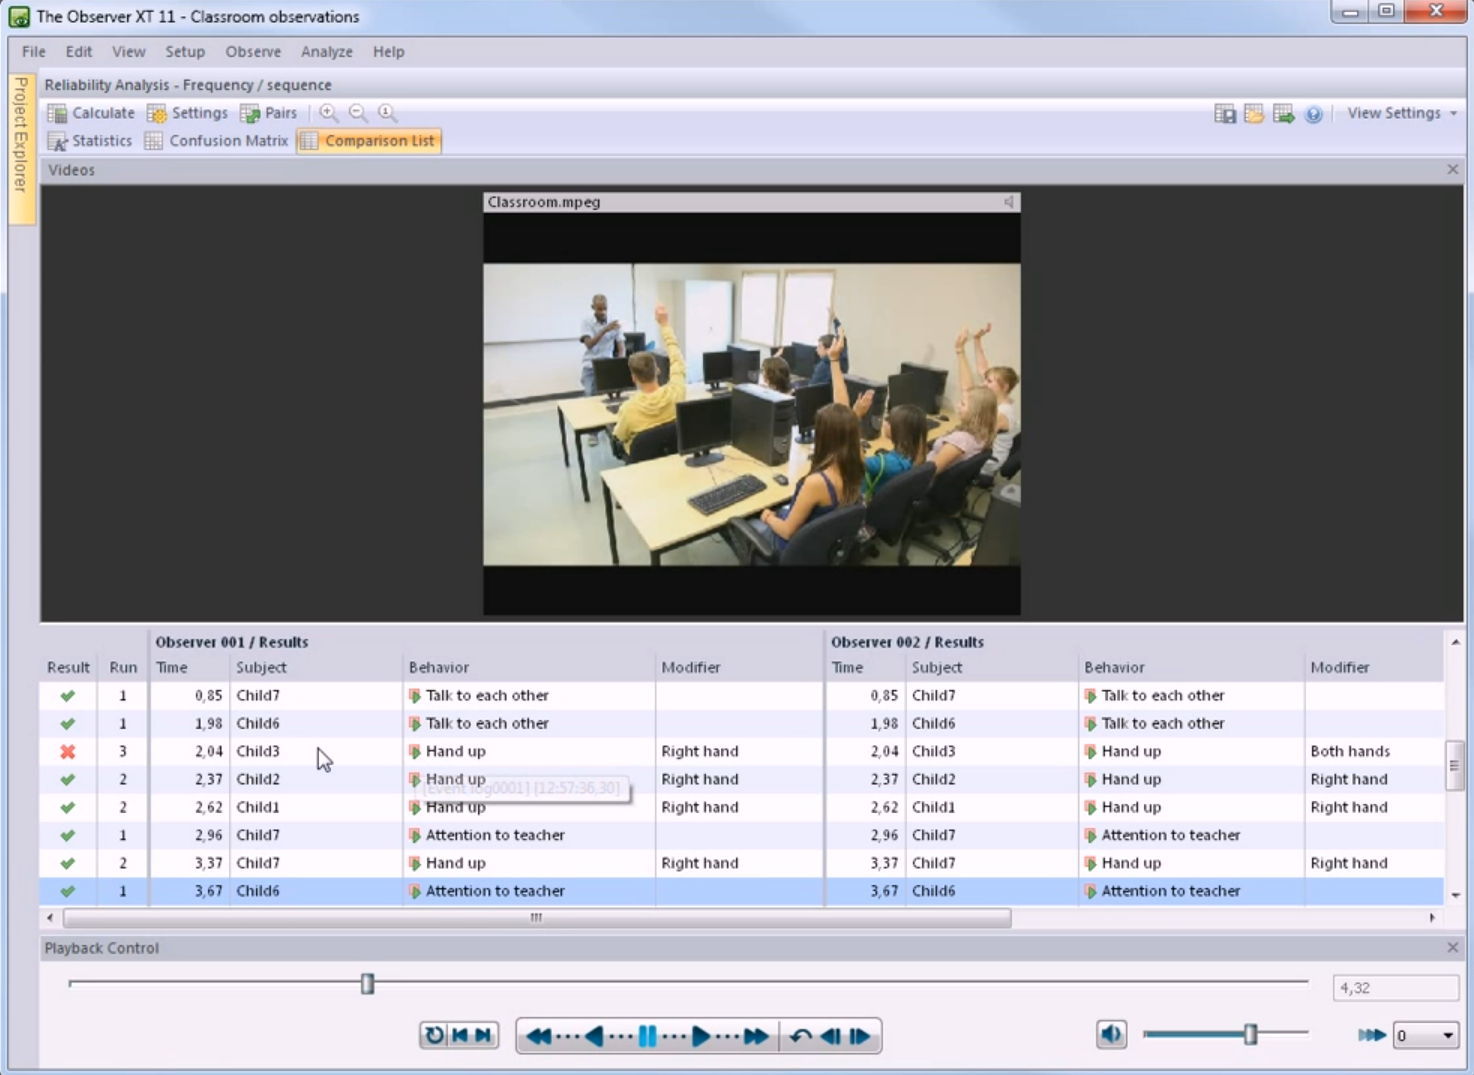Mute the playback volume speaker button

coord(1111,1034)
